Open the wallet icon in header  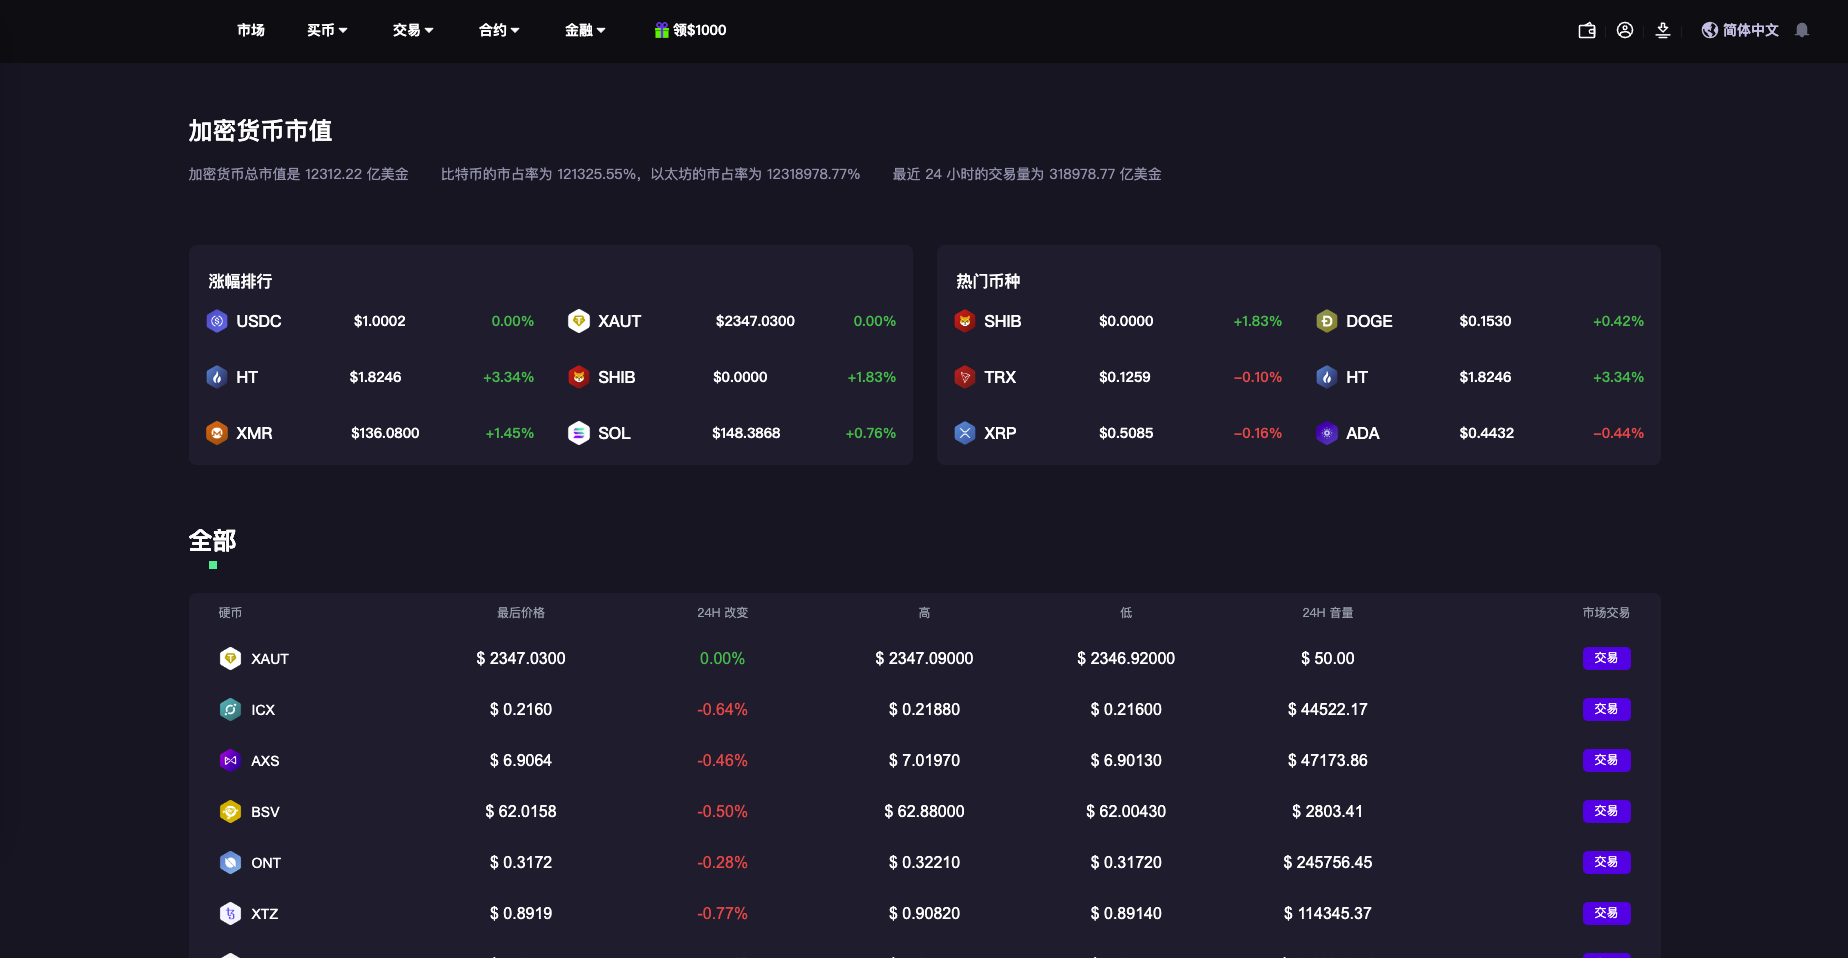(1586, 30)
